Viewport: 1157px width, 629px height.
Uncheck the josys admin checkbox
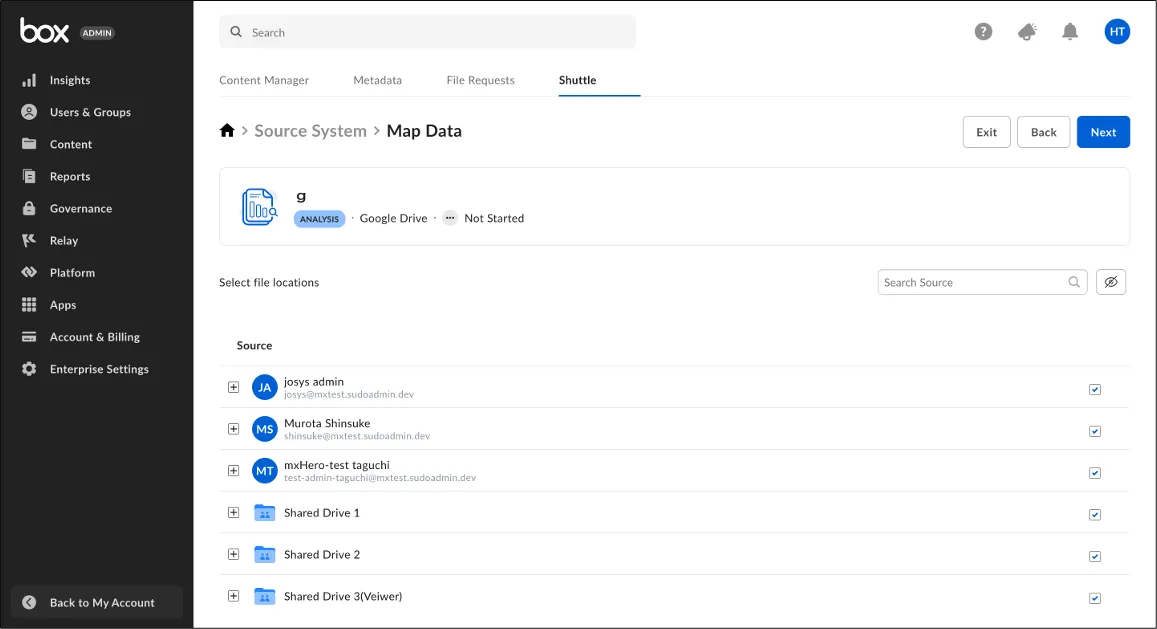pyautogui.click(x=1095, y=389)
